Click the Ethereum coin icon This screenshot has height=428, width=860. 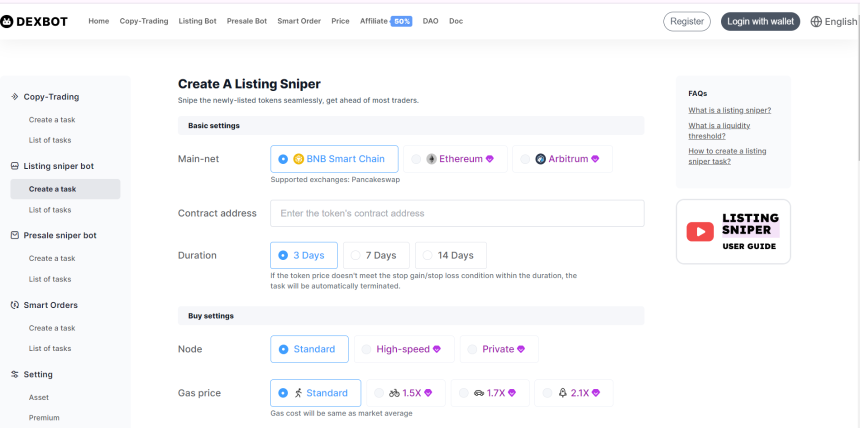(431, 159)
